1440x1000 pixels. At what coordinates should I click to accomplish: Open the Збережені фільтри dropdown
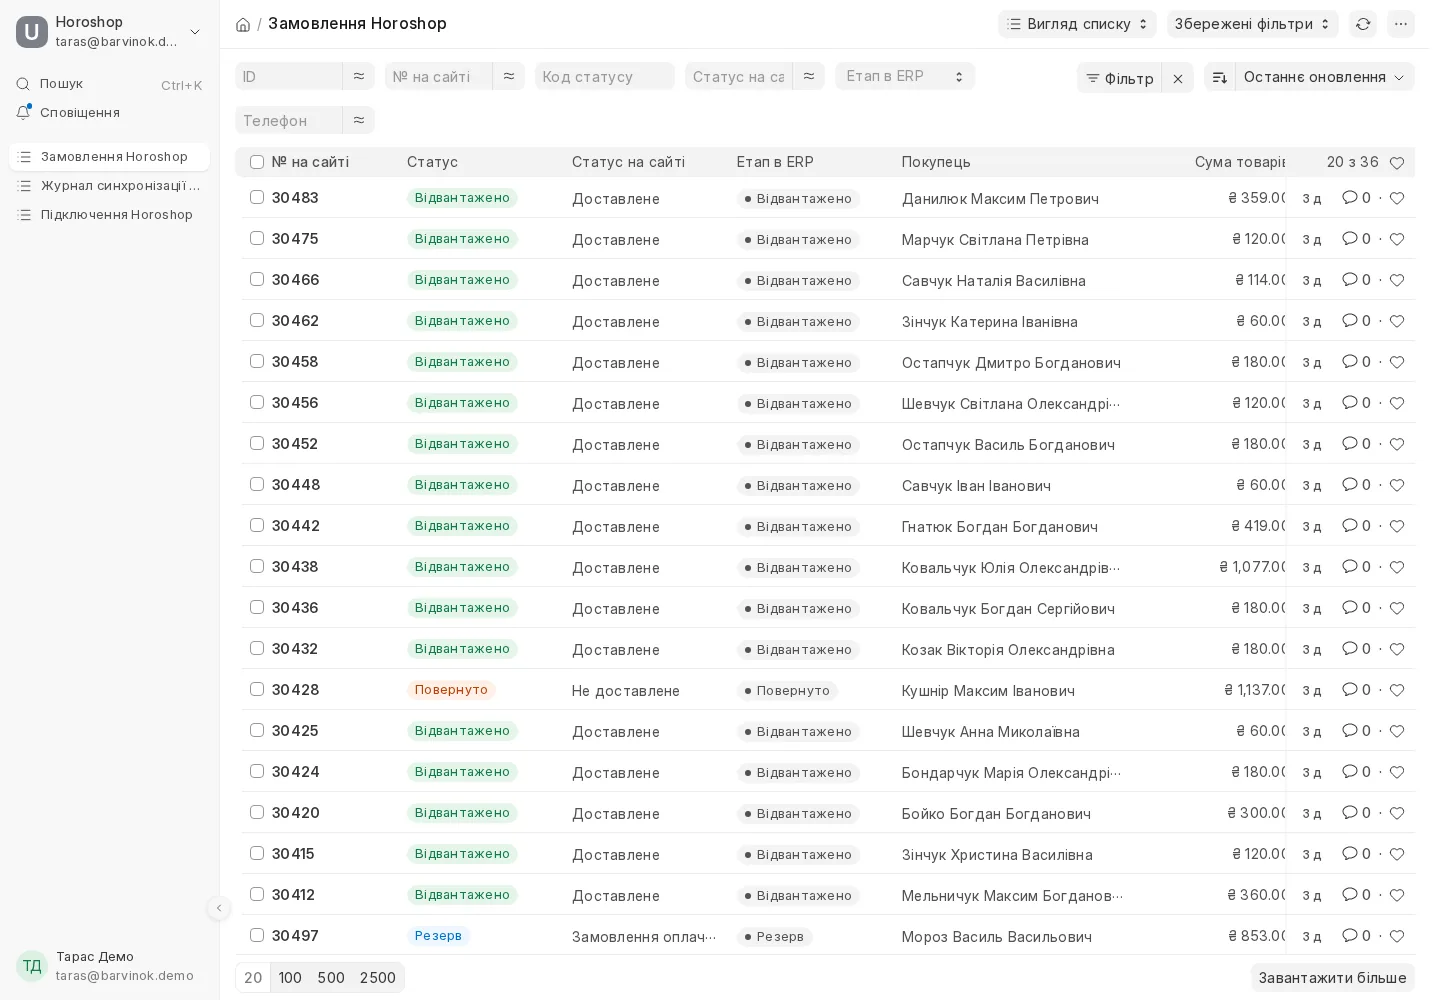point(1252,24)
